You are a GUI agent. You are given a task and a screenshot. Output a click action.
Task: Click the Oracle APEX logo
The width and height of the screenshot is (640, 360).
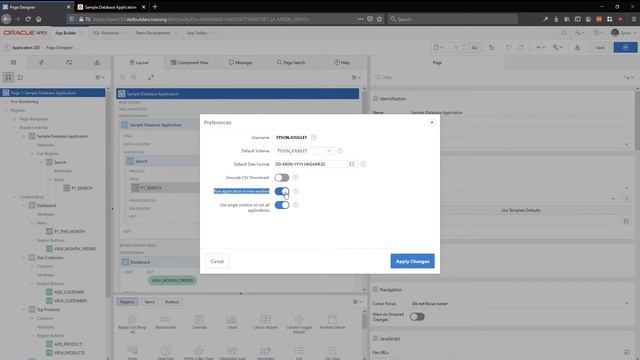(25, 33)
